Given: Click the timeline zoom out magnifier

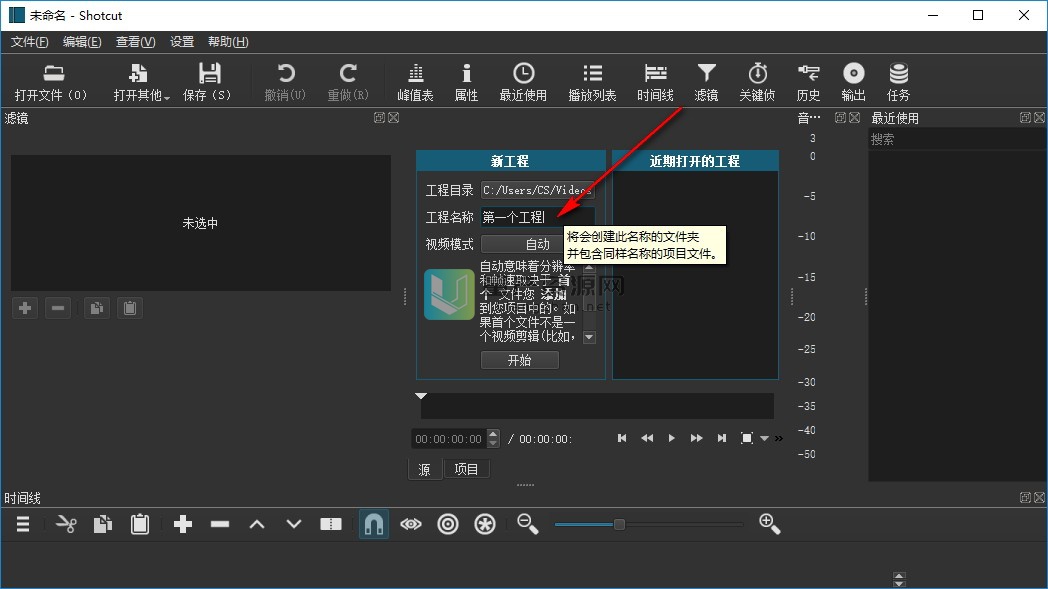Looking at the screenshot, I should 527,524.
